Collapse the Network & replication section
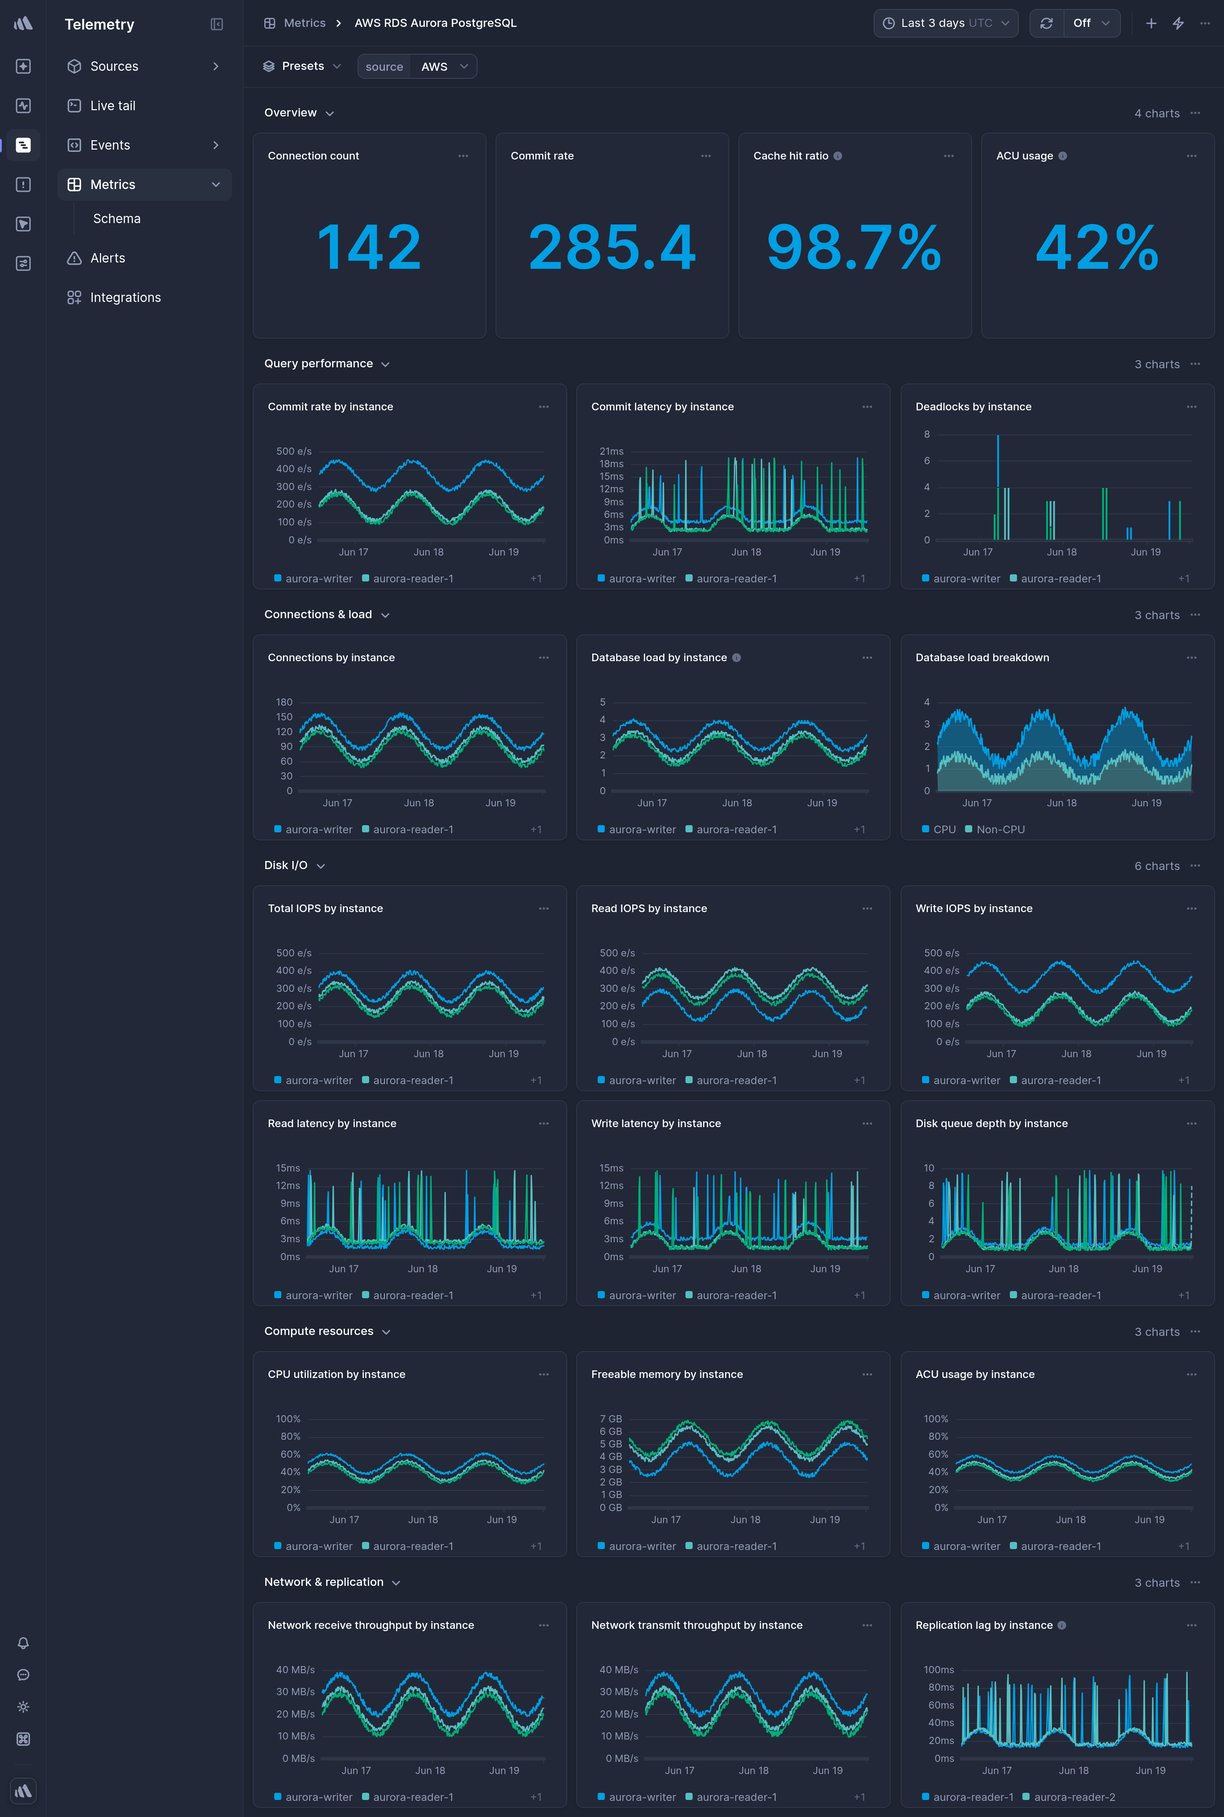1224x1817 pixels. coord(333,1583)
